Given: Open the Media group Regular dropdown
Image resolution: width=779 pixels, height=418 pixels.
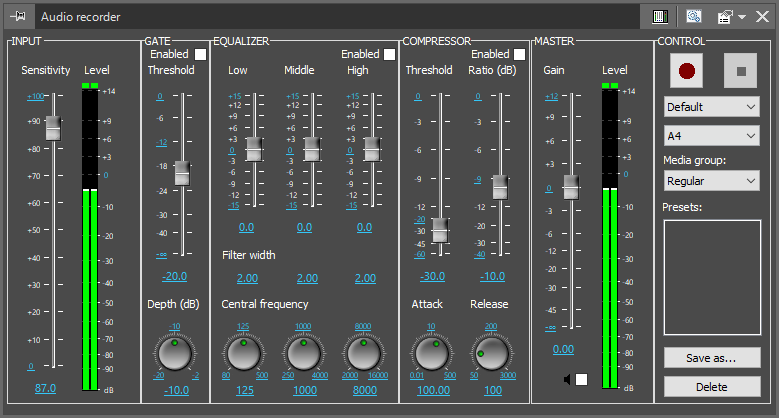Looking at the screenshot, I should click(x=711, y=181).
